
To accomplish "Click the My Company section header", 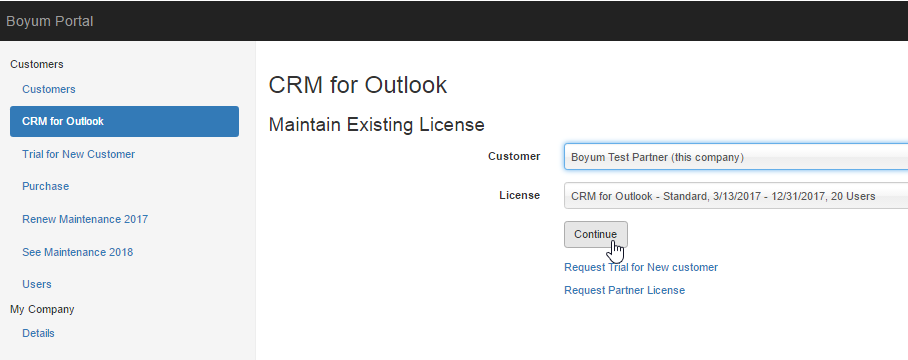I will tap(42, 309).
